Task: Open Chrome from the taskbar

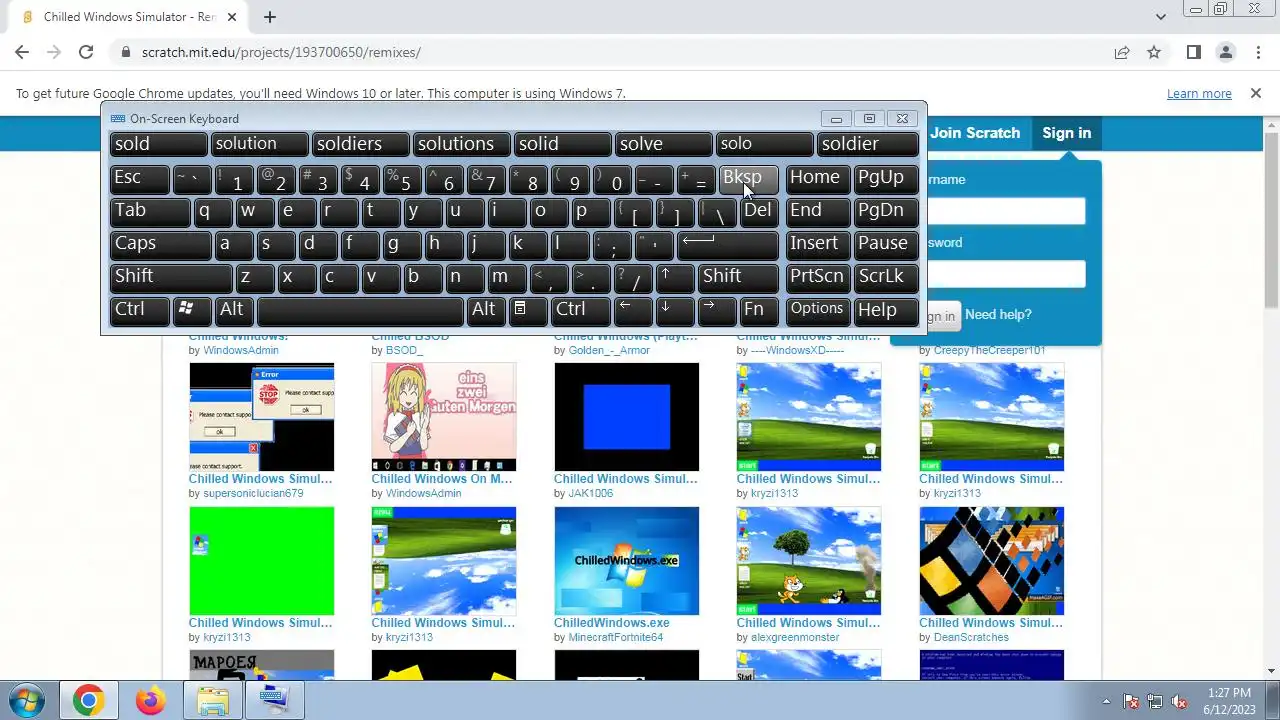Action: (88, 701)
